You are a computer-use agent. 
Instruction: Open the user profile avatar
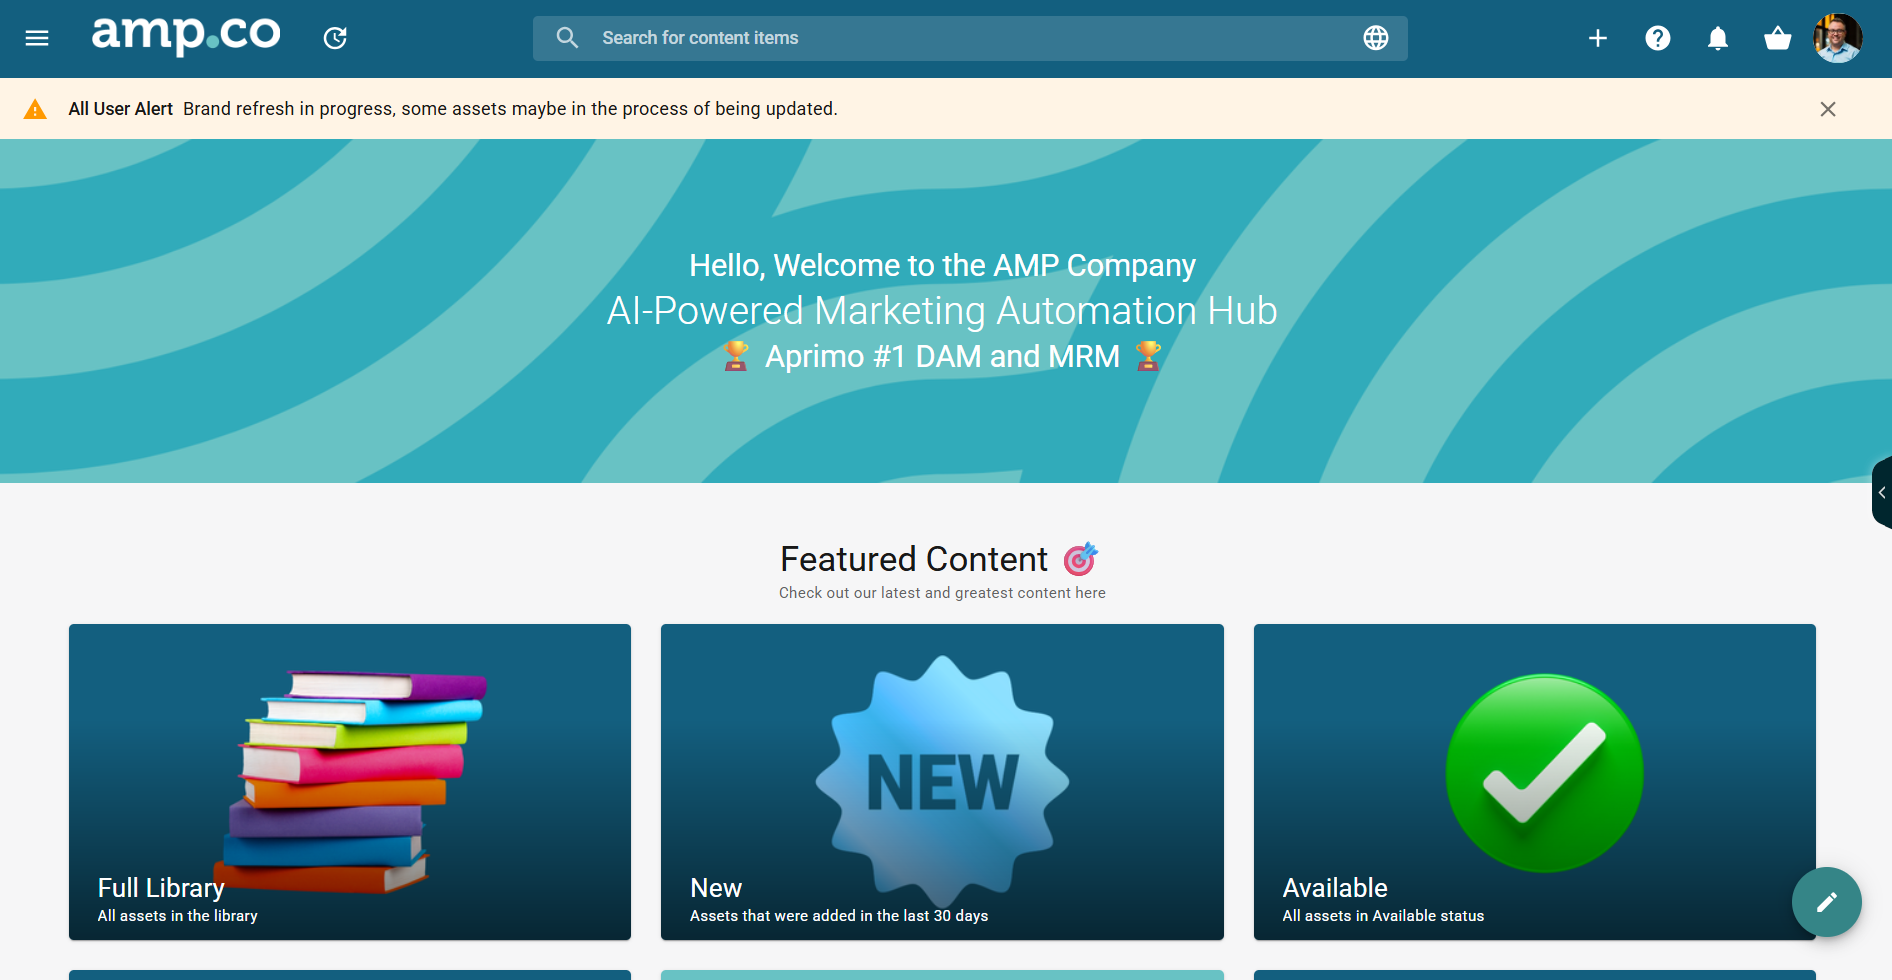(1838, 38)
